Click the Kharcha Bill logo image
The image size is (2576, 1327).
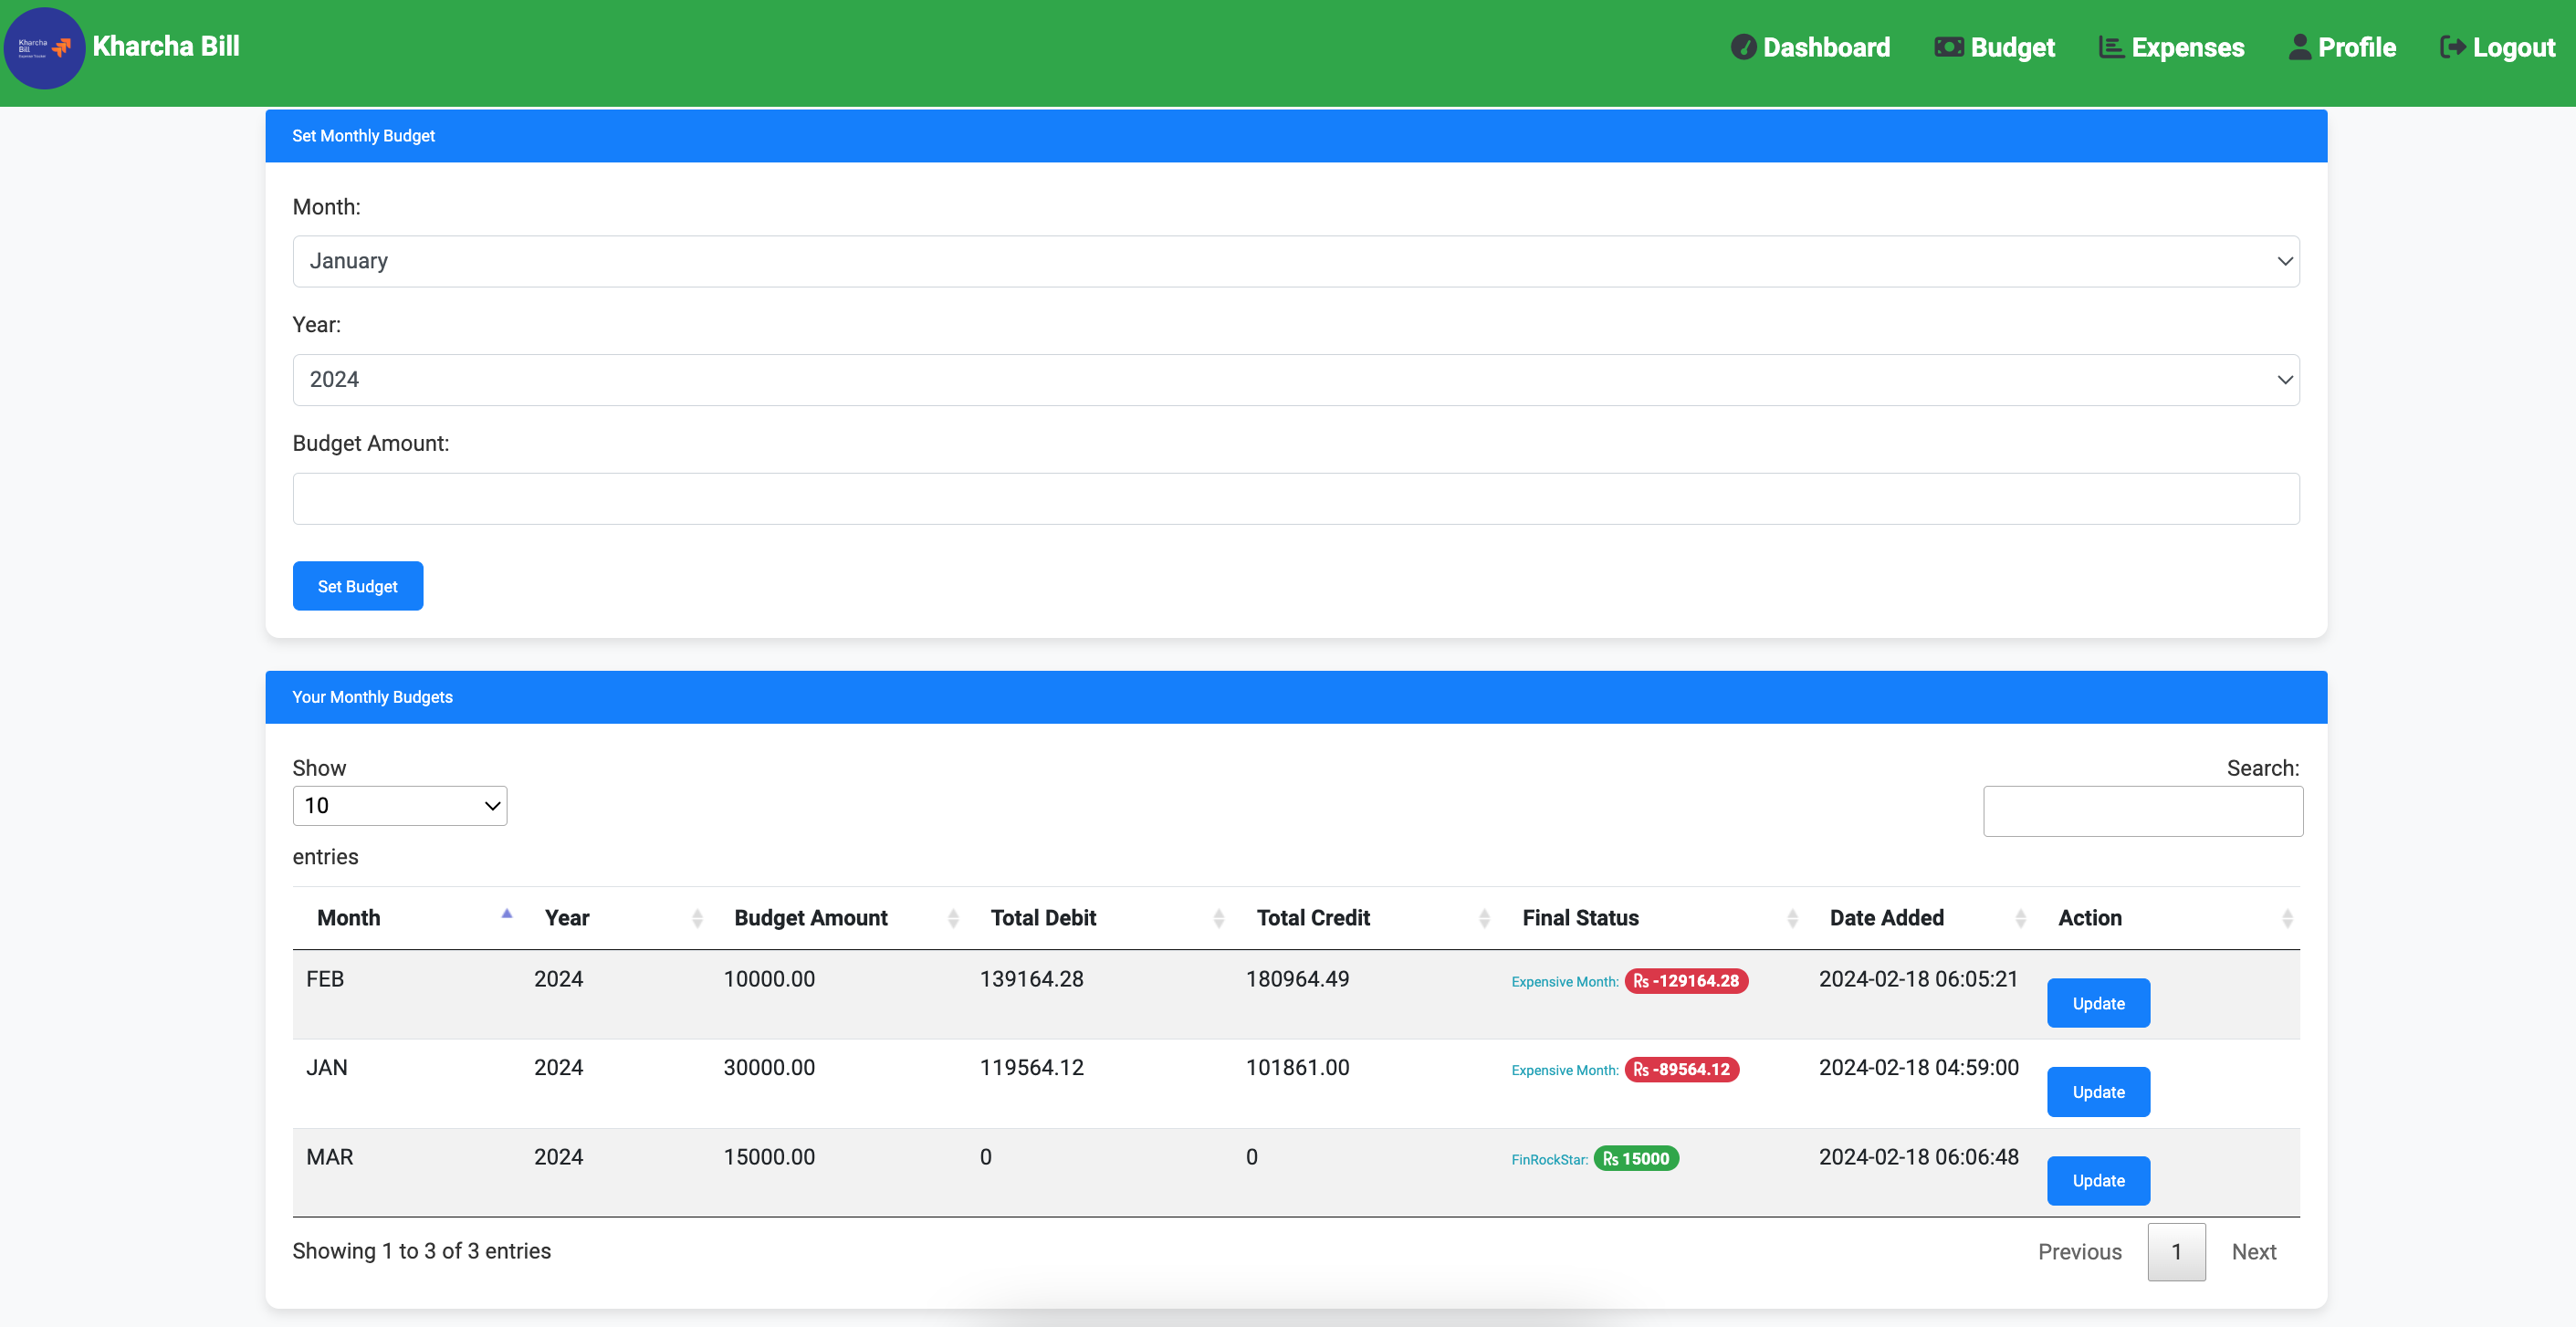pyautogui.click(x=44, y=47)
